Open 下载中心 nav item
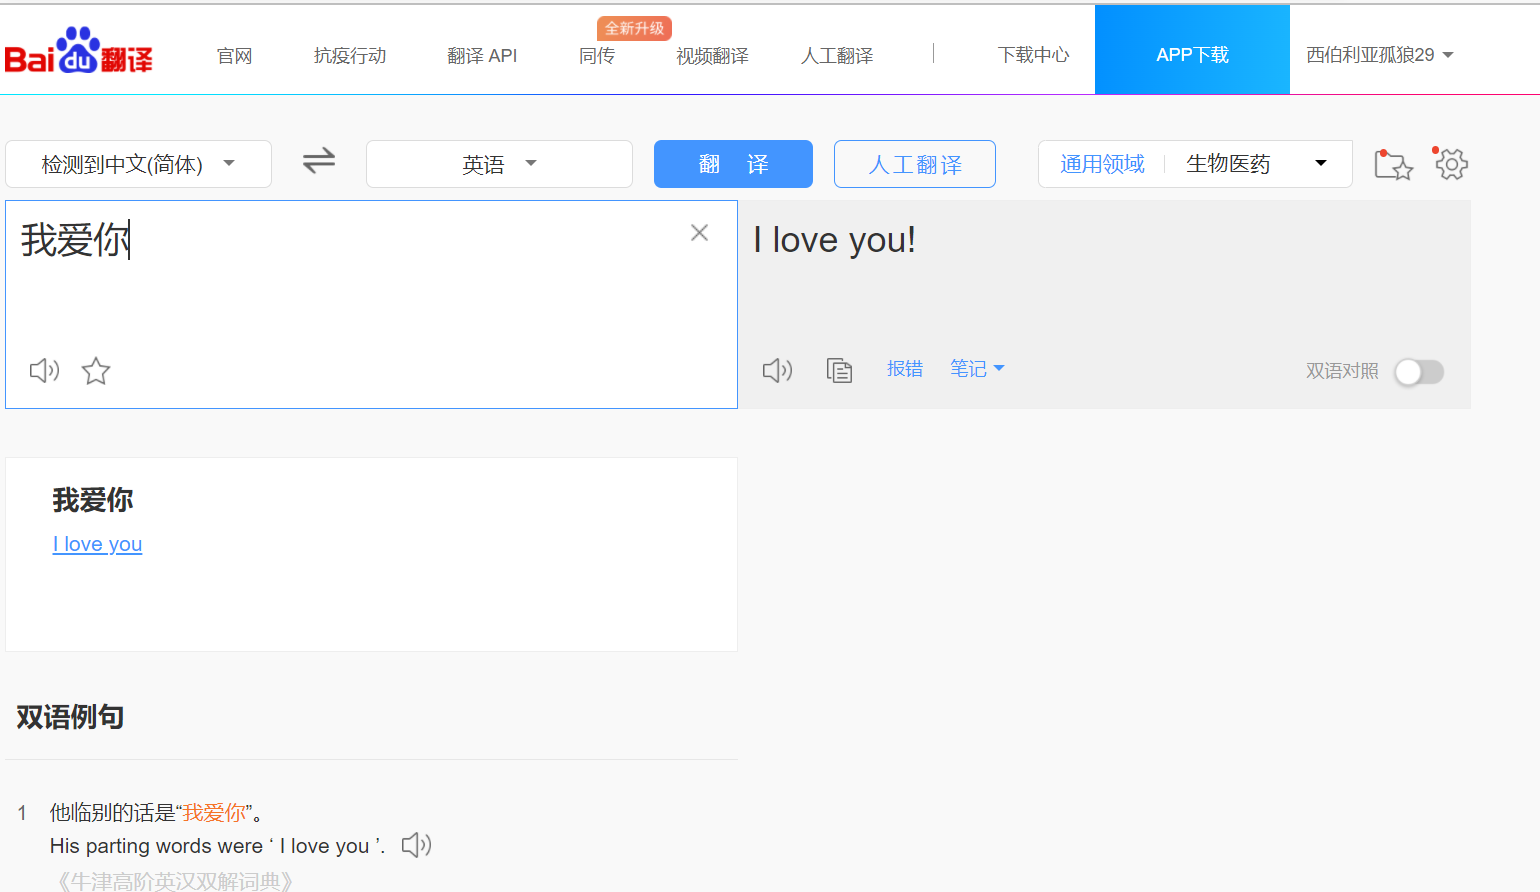This screenshot has height=892, width=1540. coord(1033,55)
